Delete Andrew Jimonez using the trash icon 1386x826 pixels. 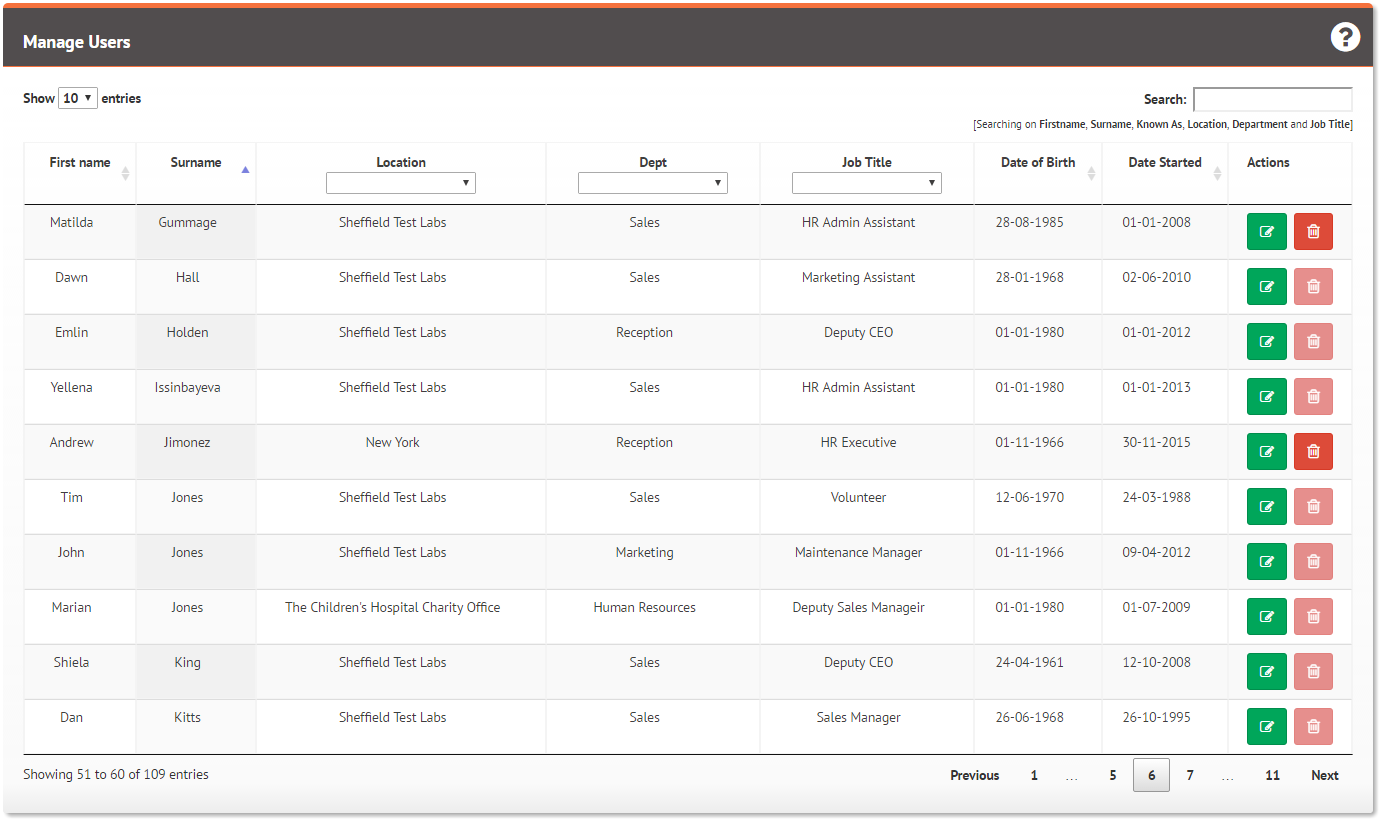pyautogui.click(x=1313, y=451)
